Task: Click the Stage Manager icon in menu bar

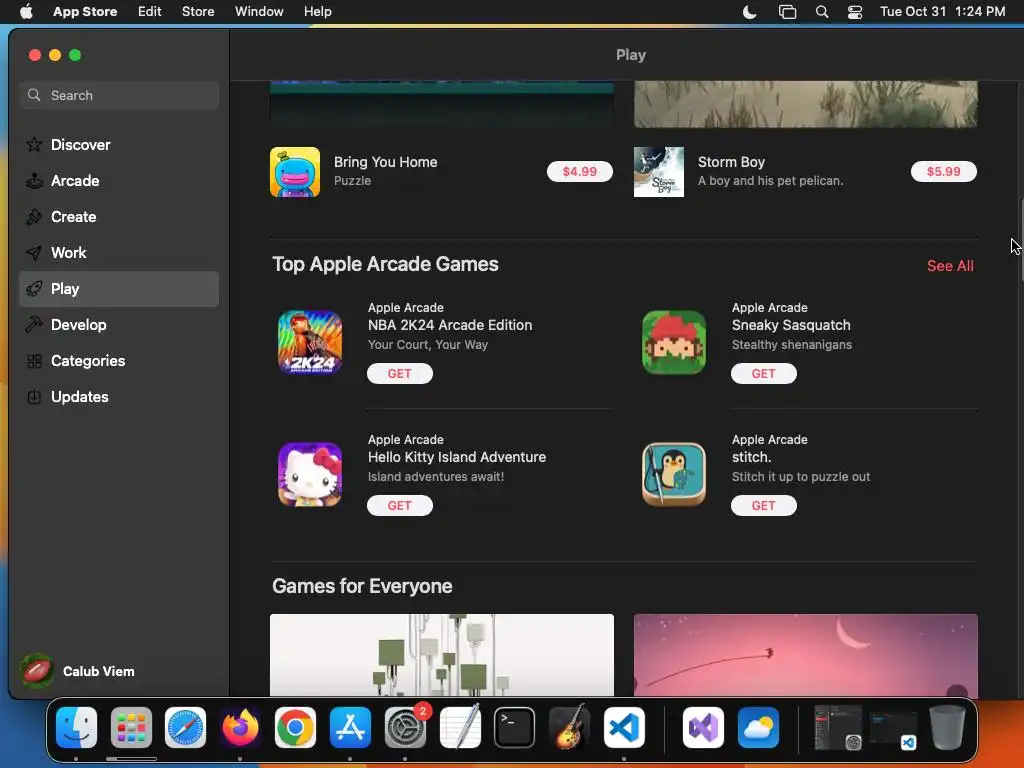Action: click(x=788, y=12)
